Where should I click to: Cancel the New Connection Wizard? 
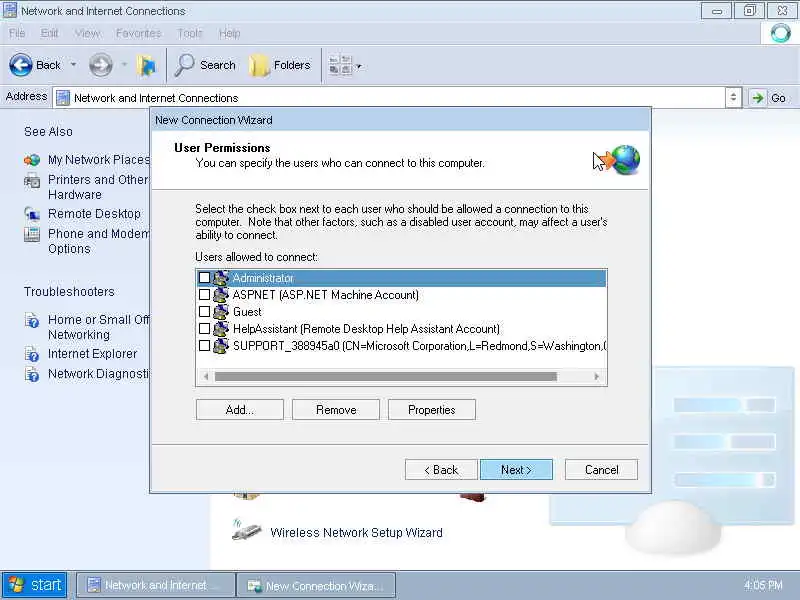pos(602,470)
